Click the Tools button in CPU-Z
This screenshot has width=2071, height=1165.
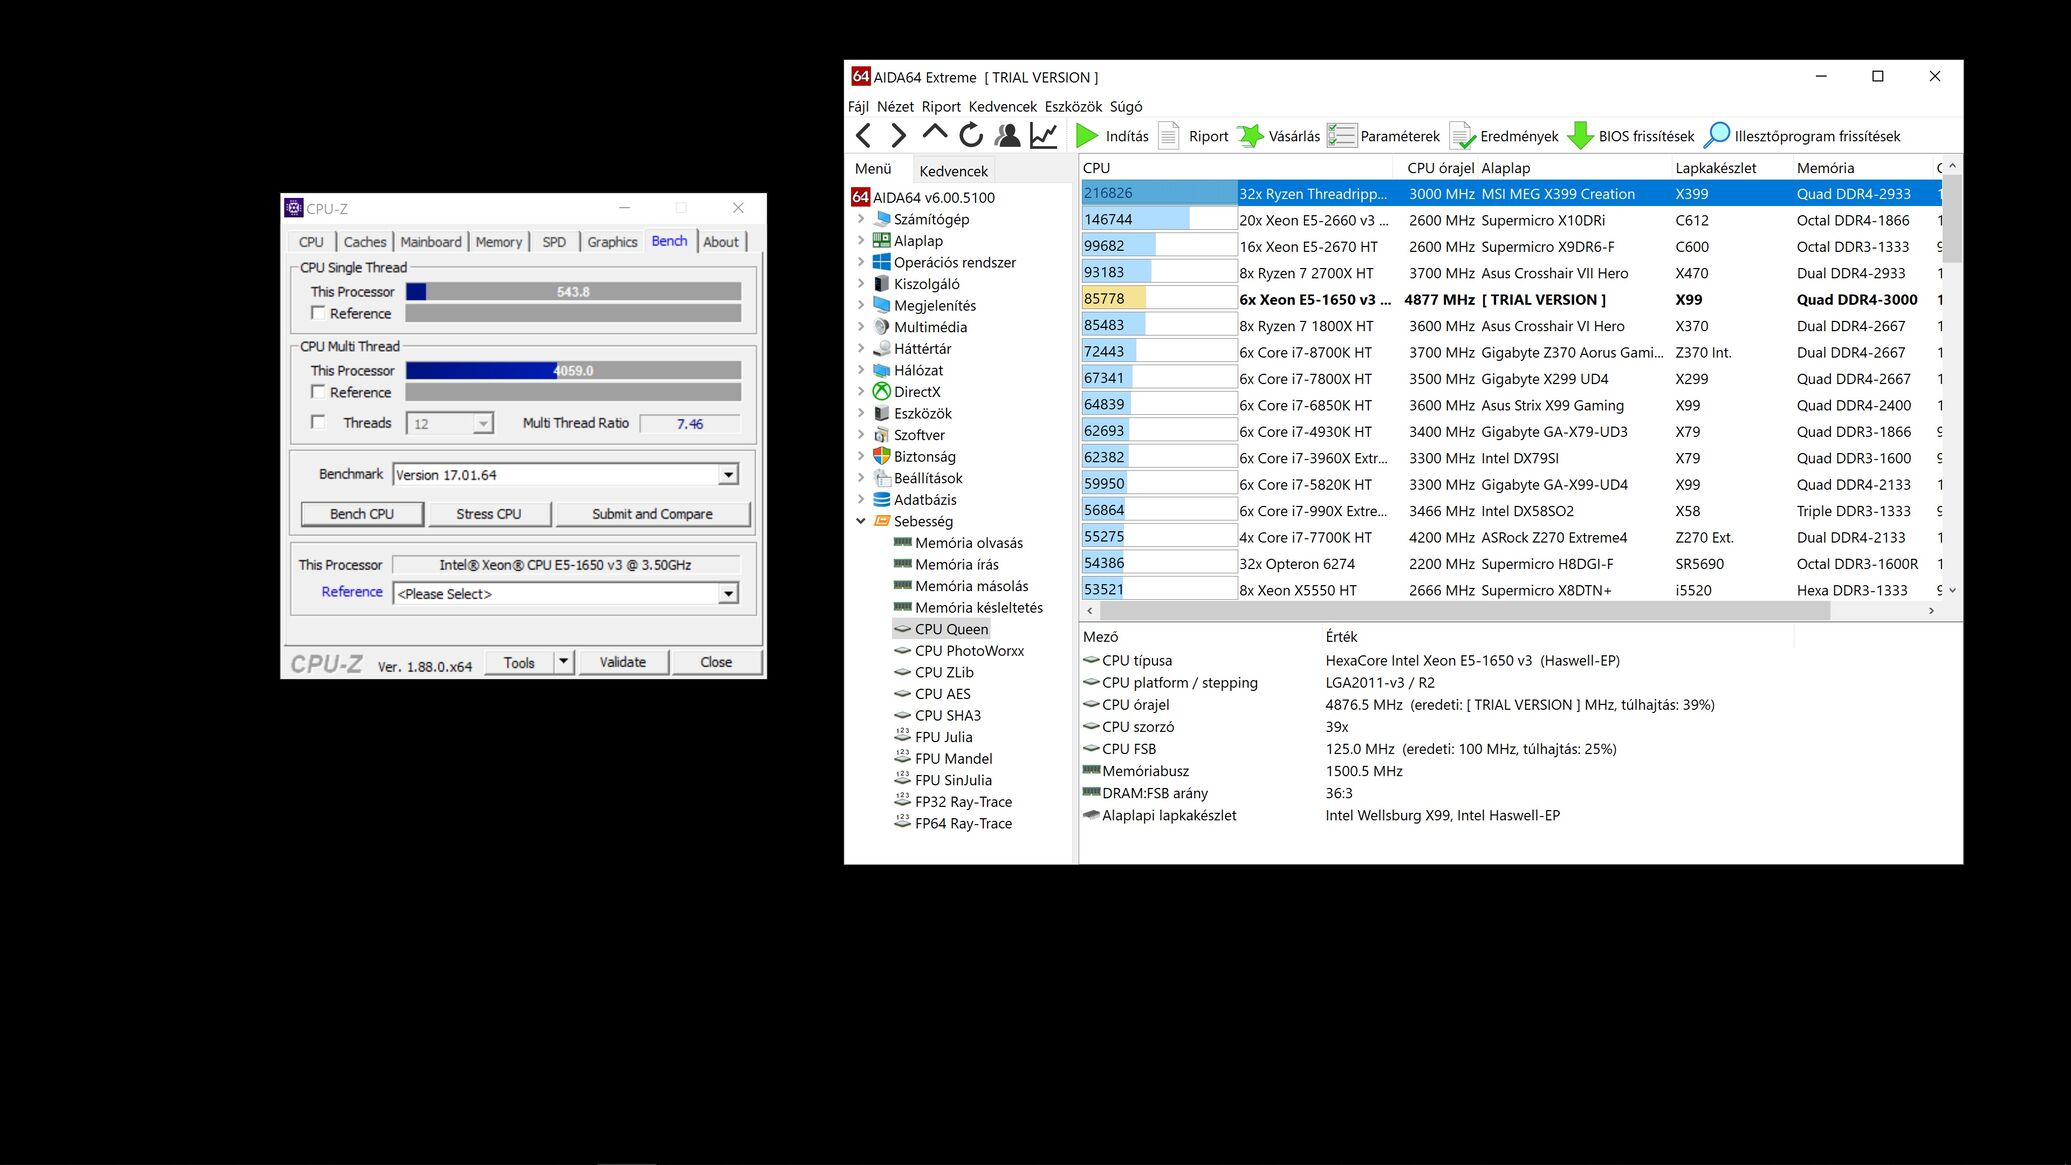click(519, 662)
